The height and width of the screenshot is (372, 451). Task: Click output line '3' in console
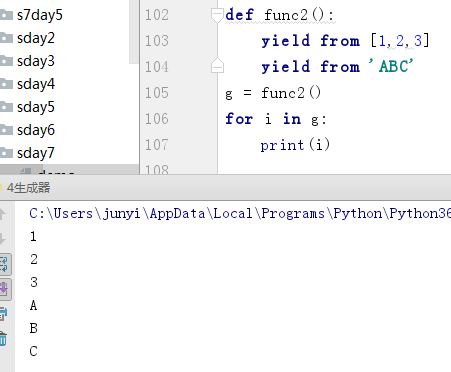[x=34, y=283]
